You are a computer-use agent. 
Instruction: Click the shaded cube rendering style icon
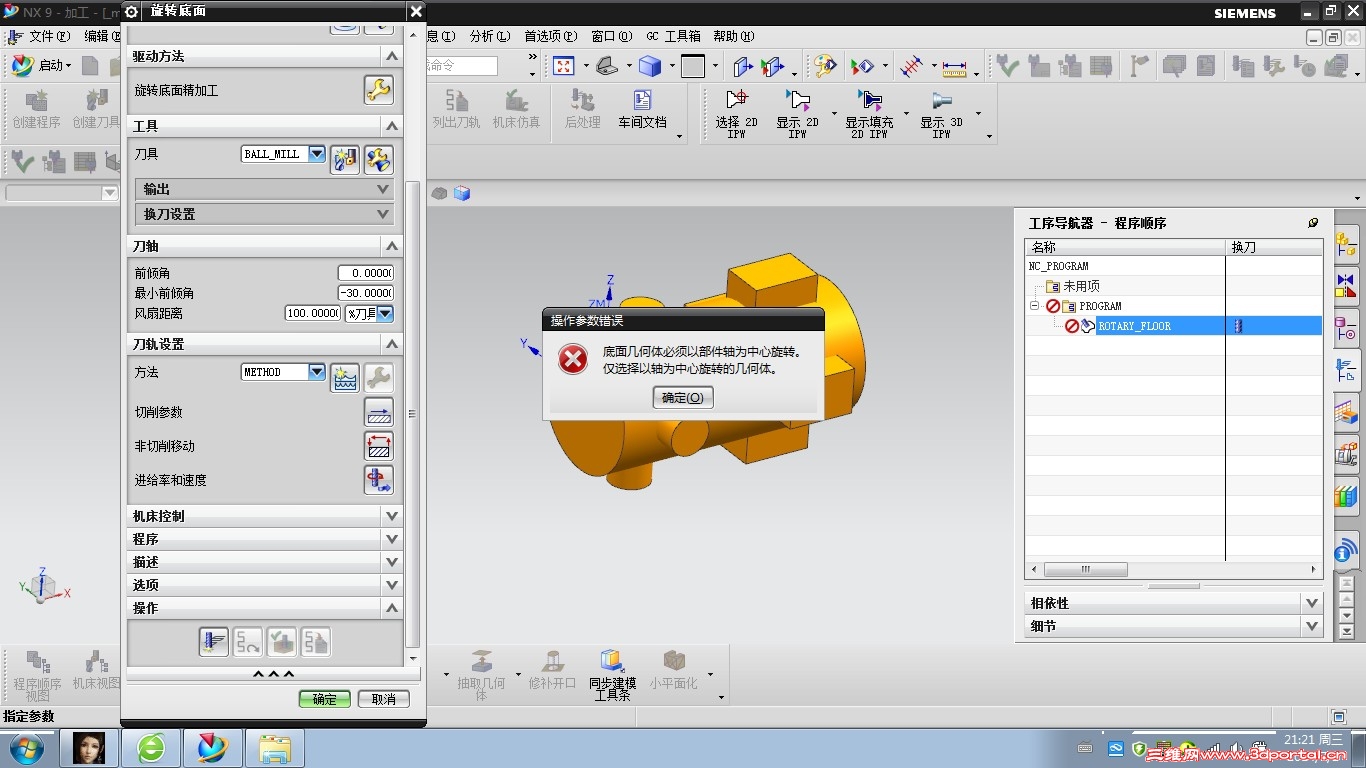click(650, 66)
